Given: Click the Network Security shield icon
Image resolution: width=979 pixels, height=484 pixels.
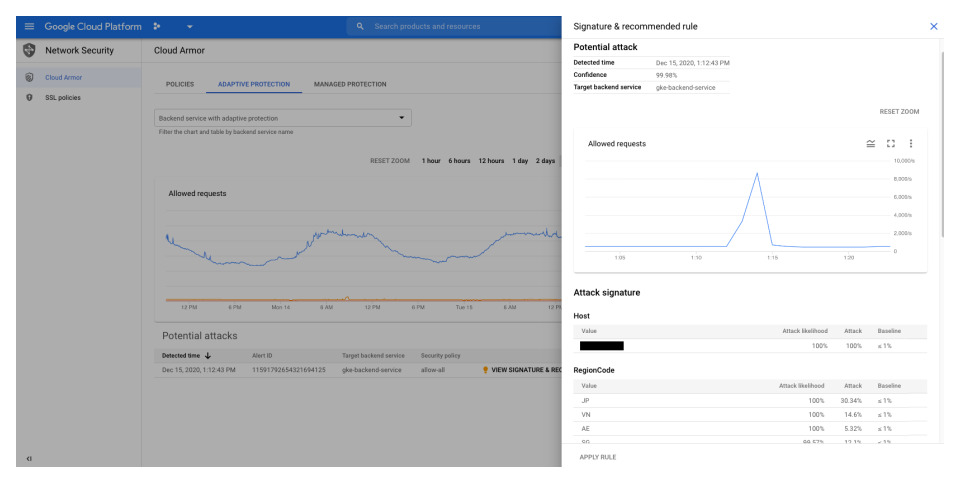Looking at the screenshot, I should [29, 50].
